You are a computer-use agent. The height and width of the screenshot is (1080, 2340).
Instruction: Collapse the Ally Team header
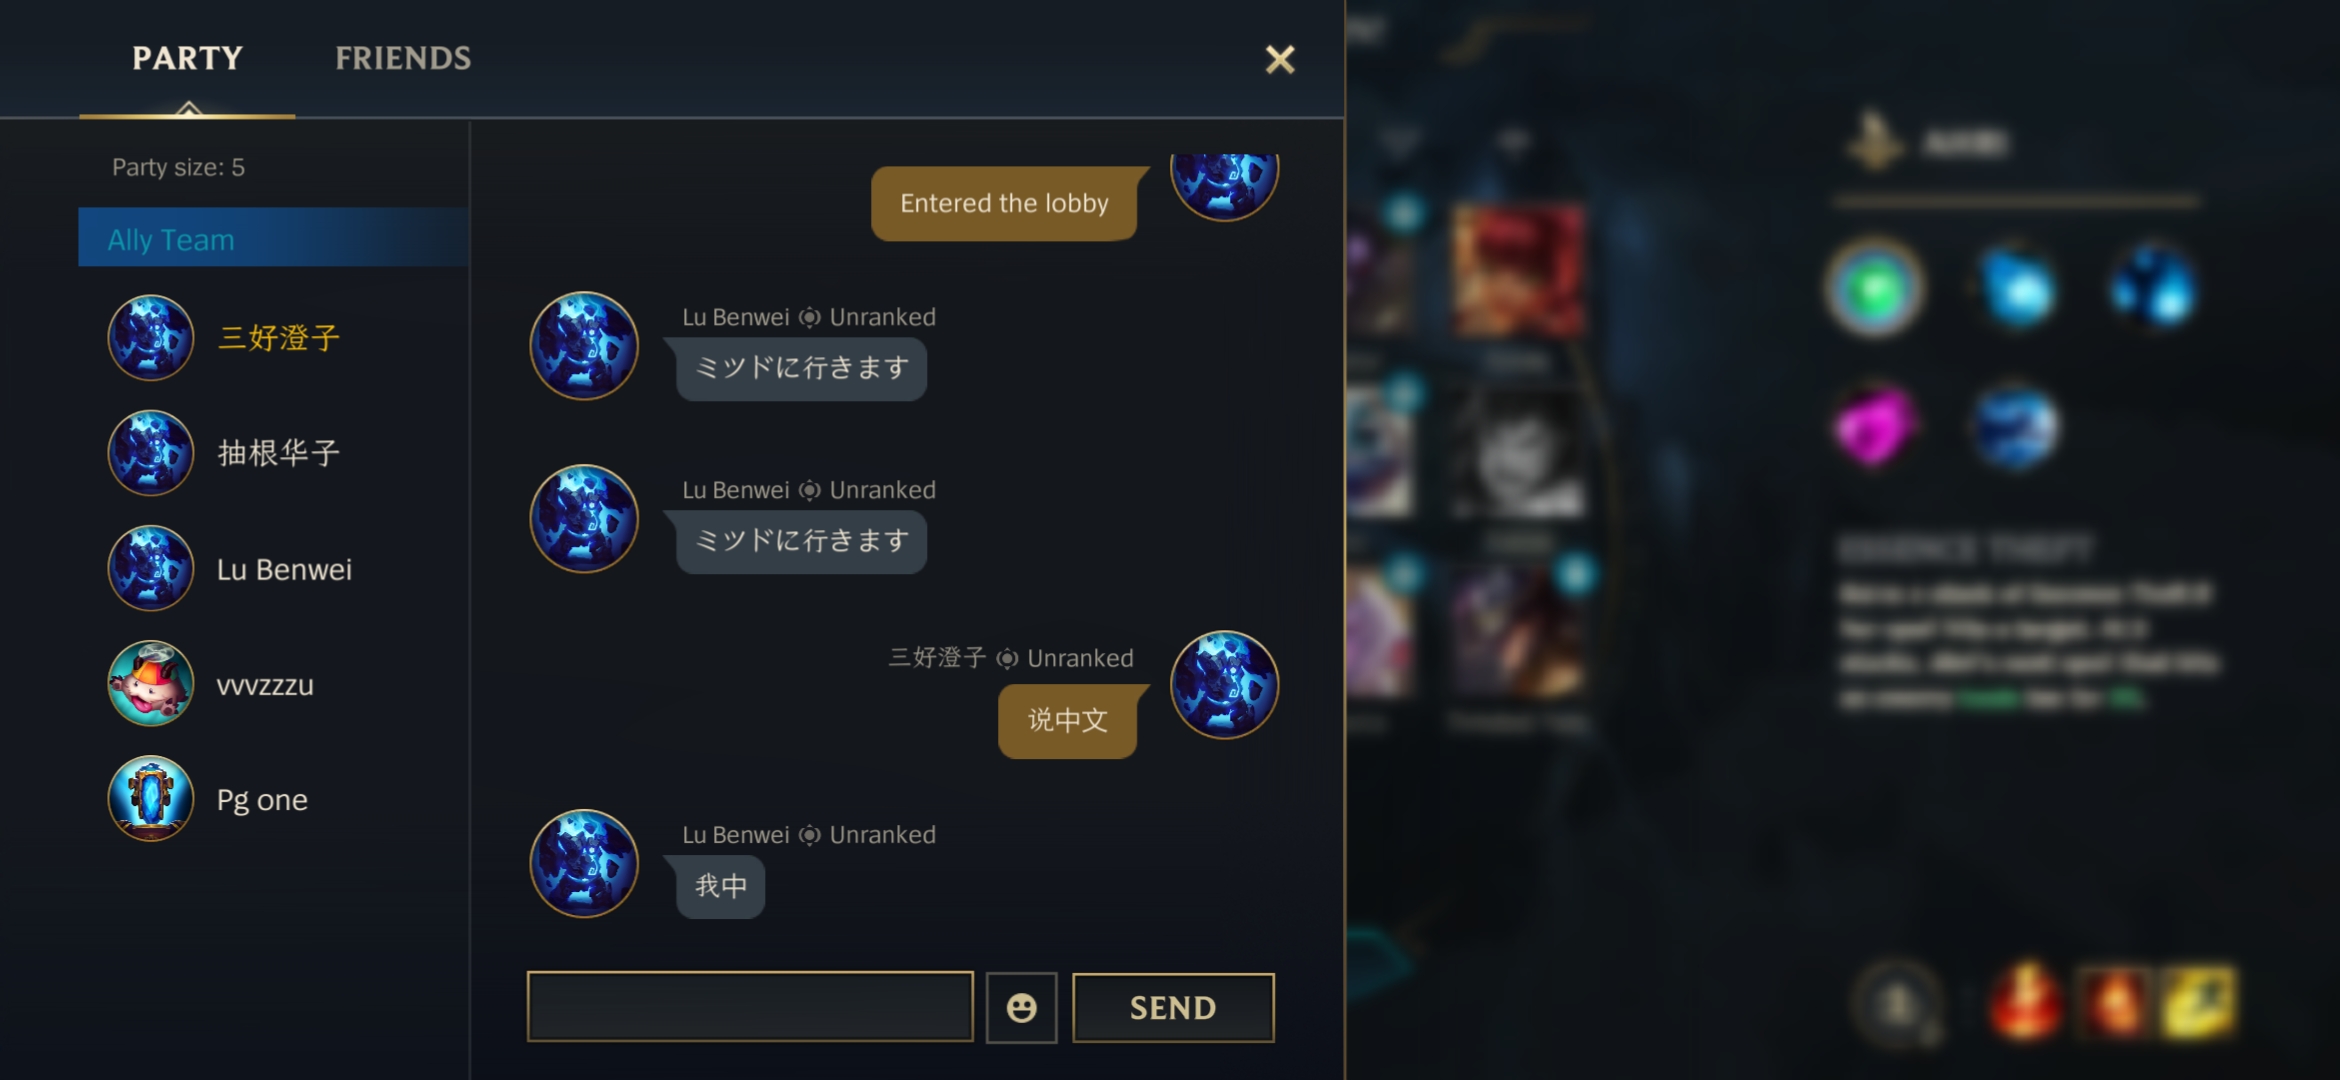[x=273, y=238]
